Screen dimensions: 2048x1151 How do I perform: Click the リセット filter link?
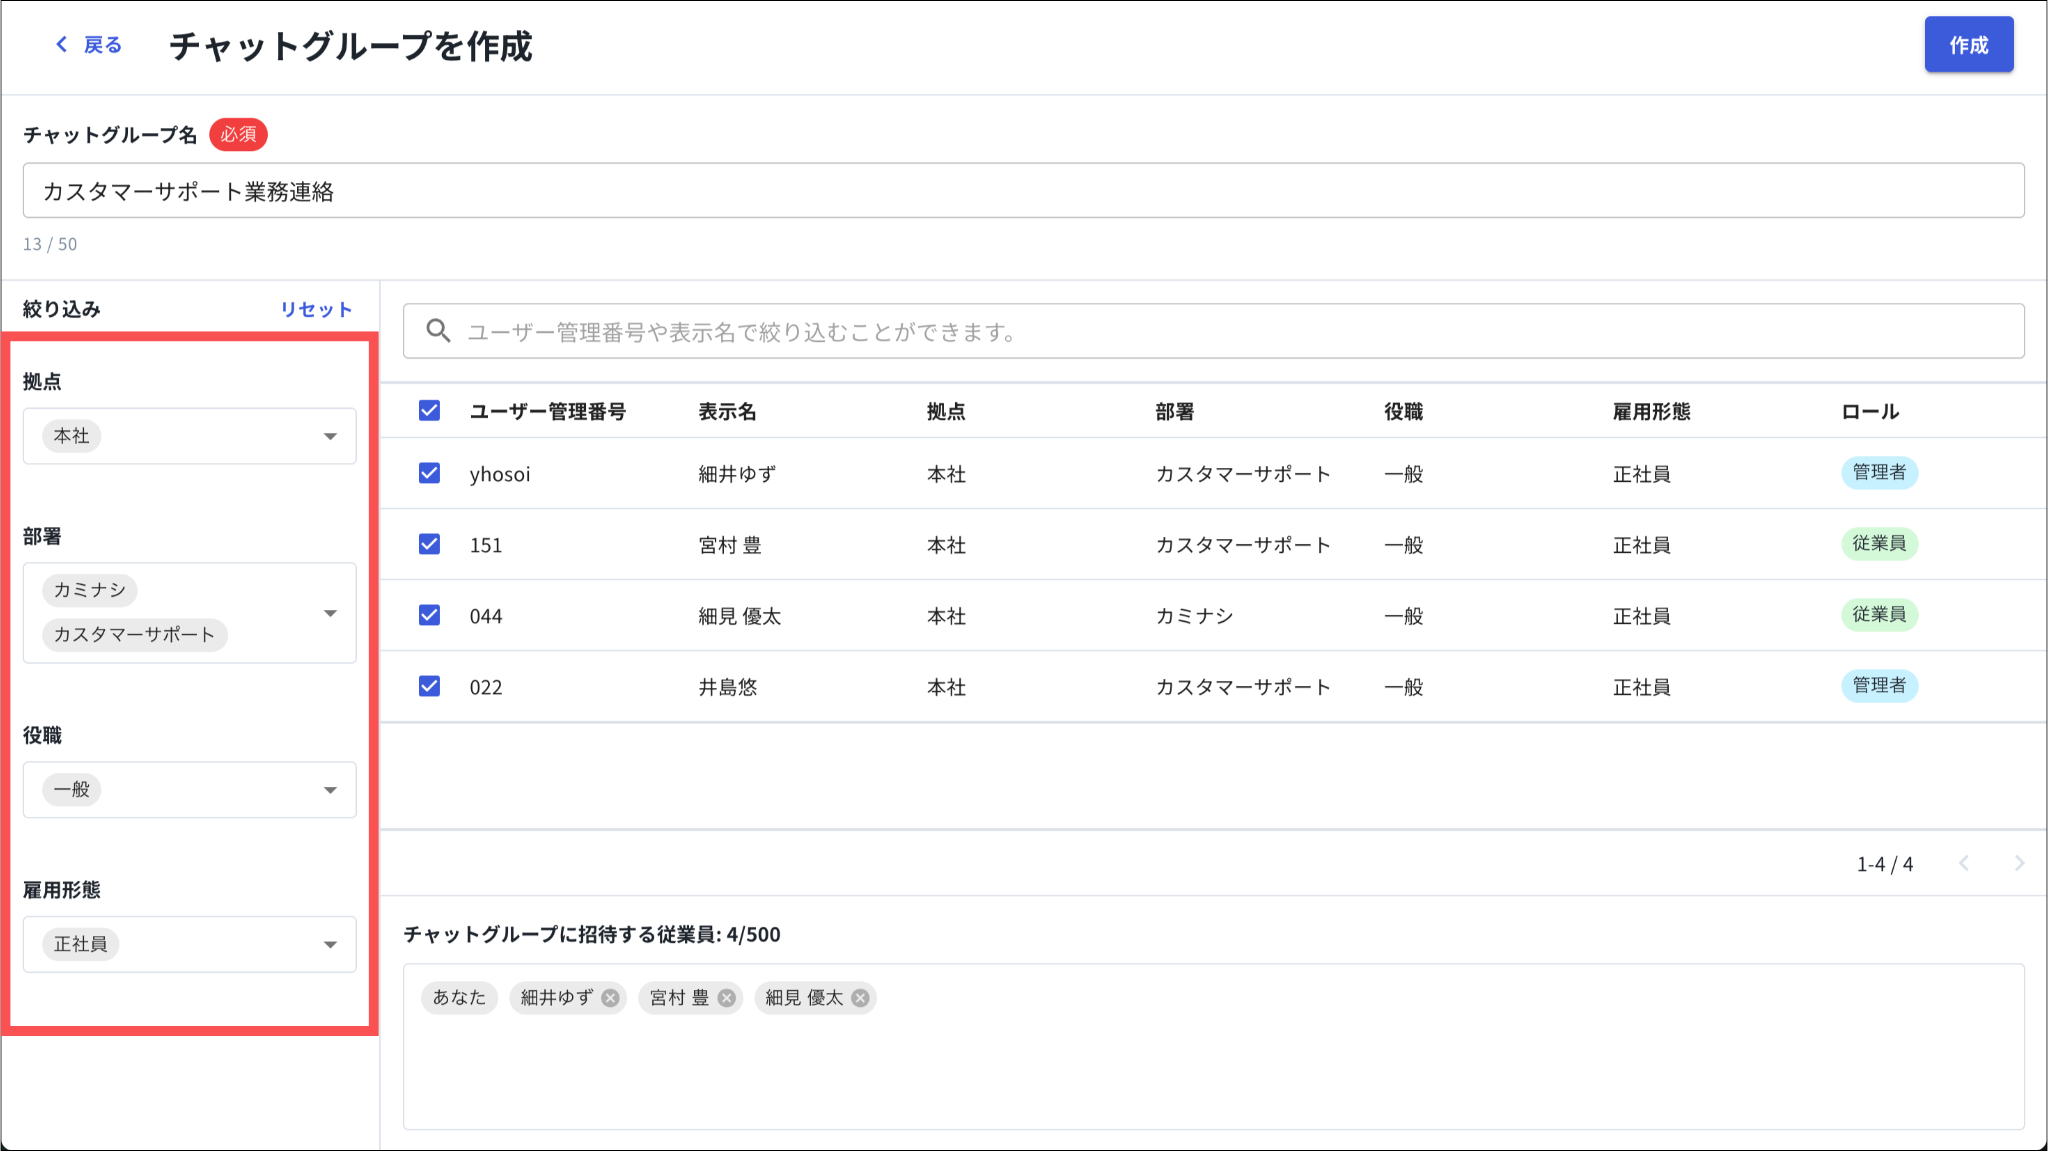click(x=316, y=309)
